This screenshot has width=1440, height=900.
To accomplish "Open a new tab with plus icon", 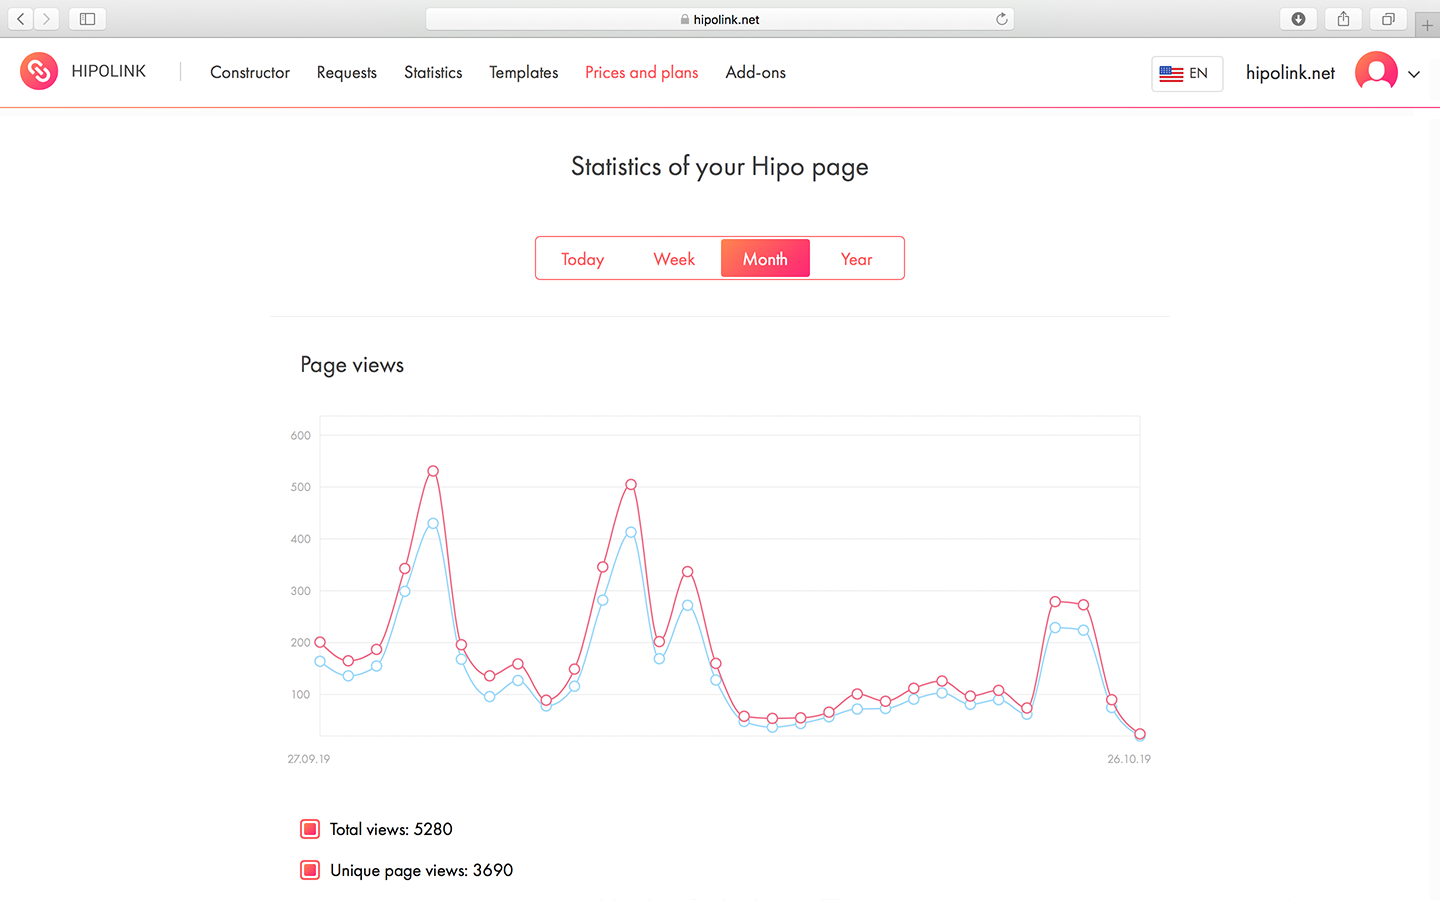I will click(1427, 25).
